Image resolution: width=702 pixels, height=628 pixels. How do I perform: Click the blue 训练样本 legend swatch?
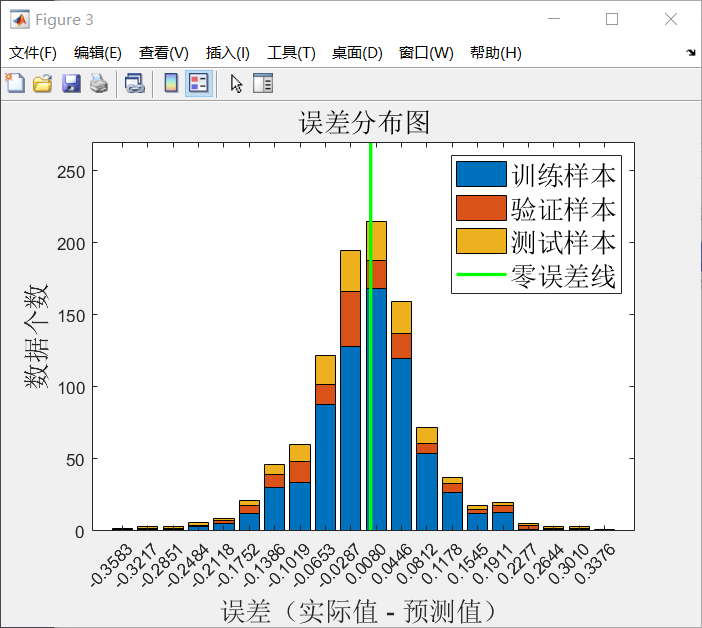click(481, 174)
